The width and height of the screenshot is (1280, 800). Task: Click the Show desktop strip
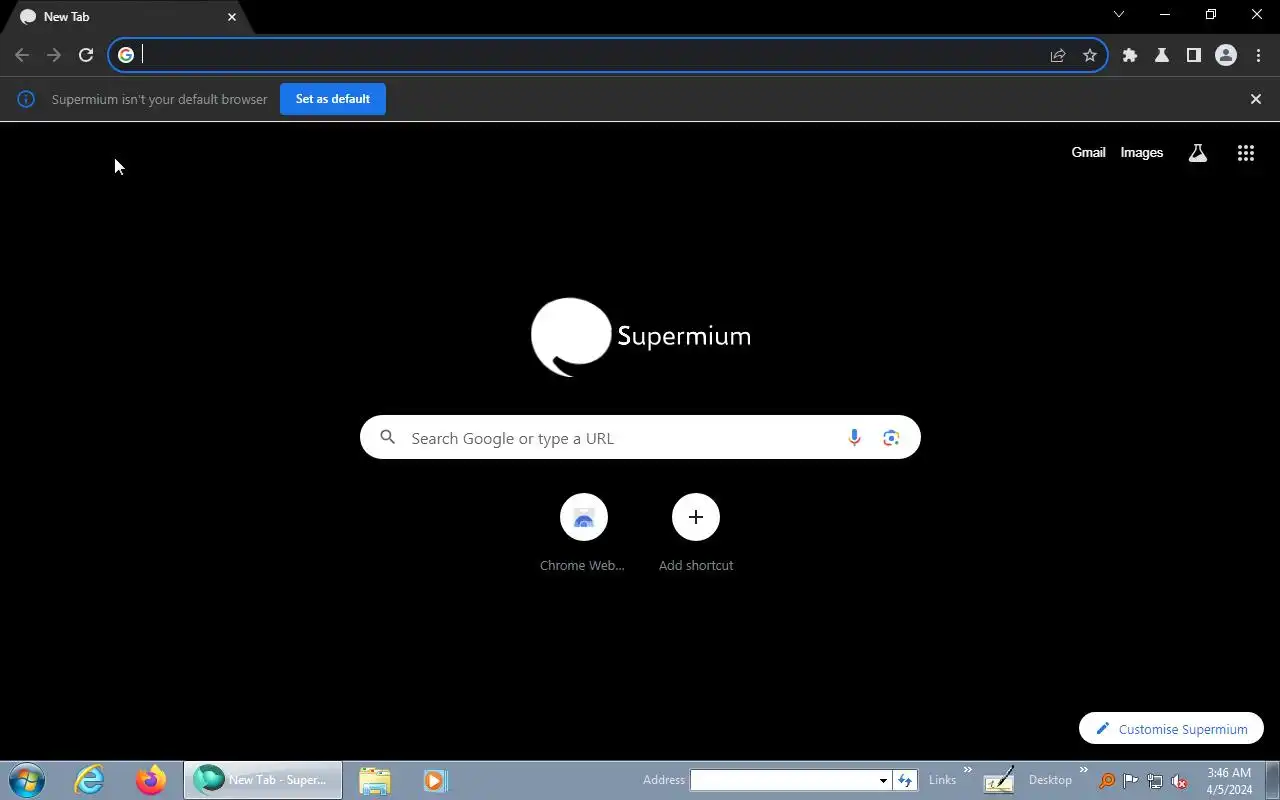(x=1272, y=780)
